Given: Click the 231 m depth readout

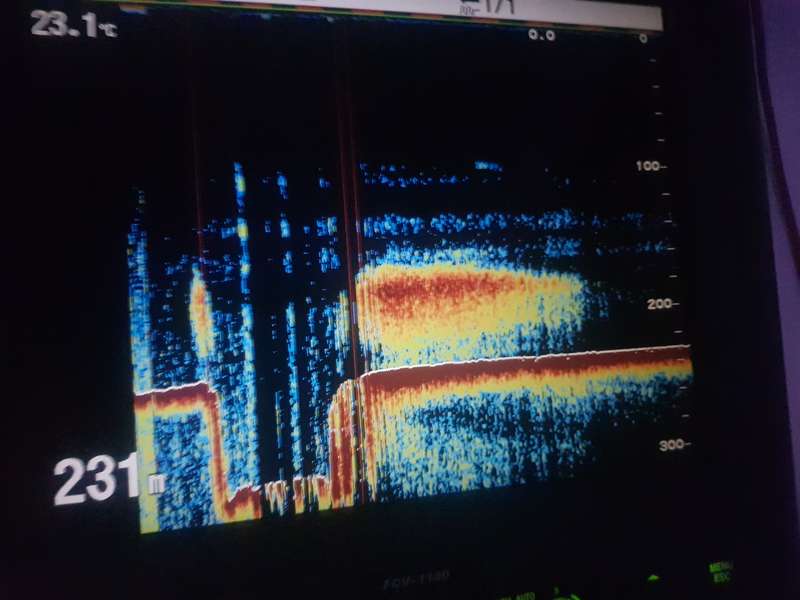Looking at the screenshot, I should tap(100, 481).
